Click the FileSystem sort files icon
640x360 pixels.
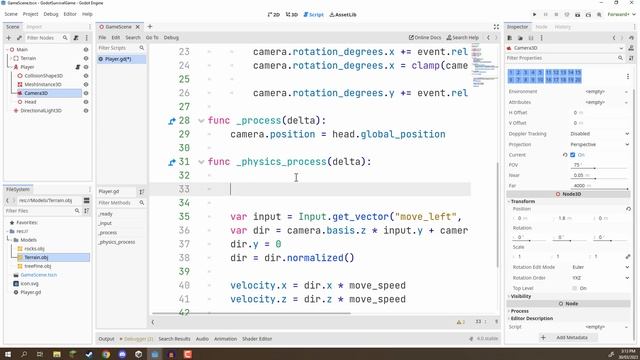[x=87, y=211]
